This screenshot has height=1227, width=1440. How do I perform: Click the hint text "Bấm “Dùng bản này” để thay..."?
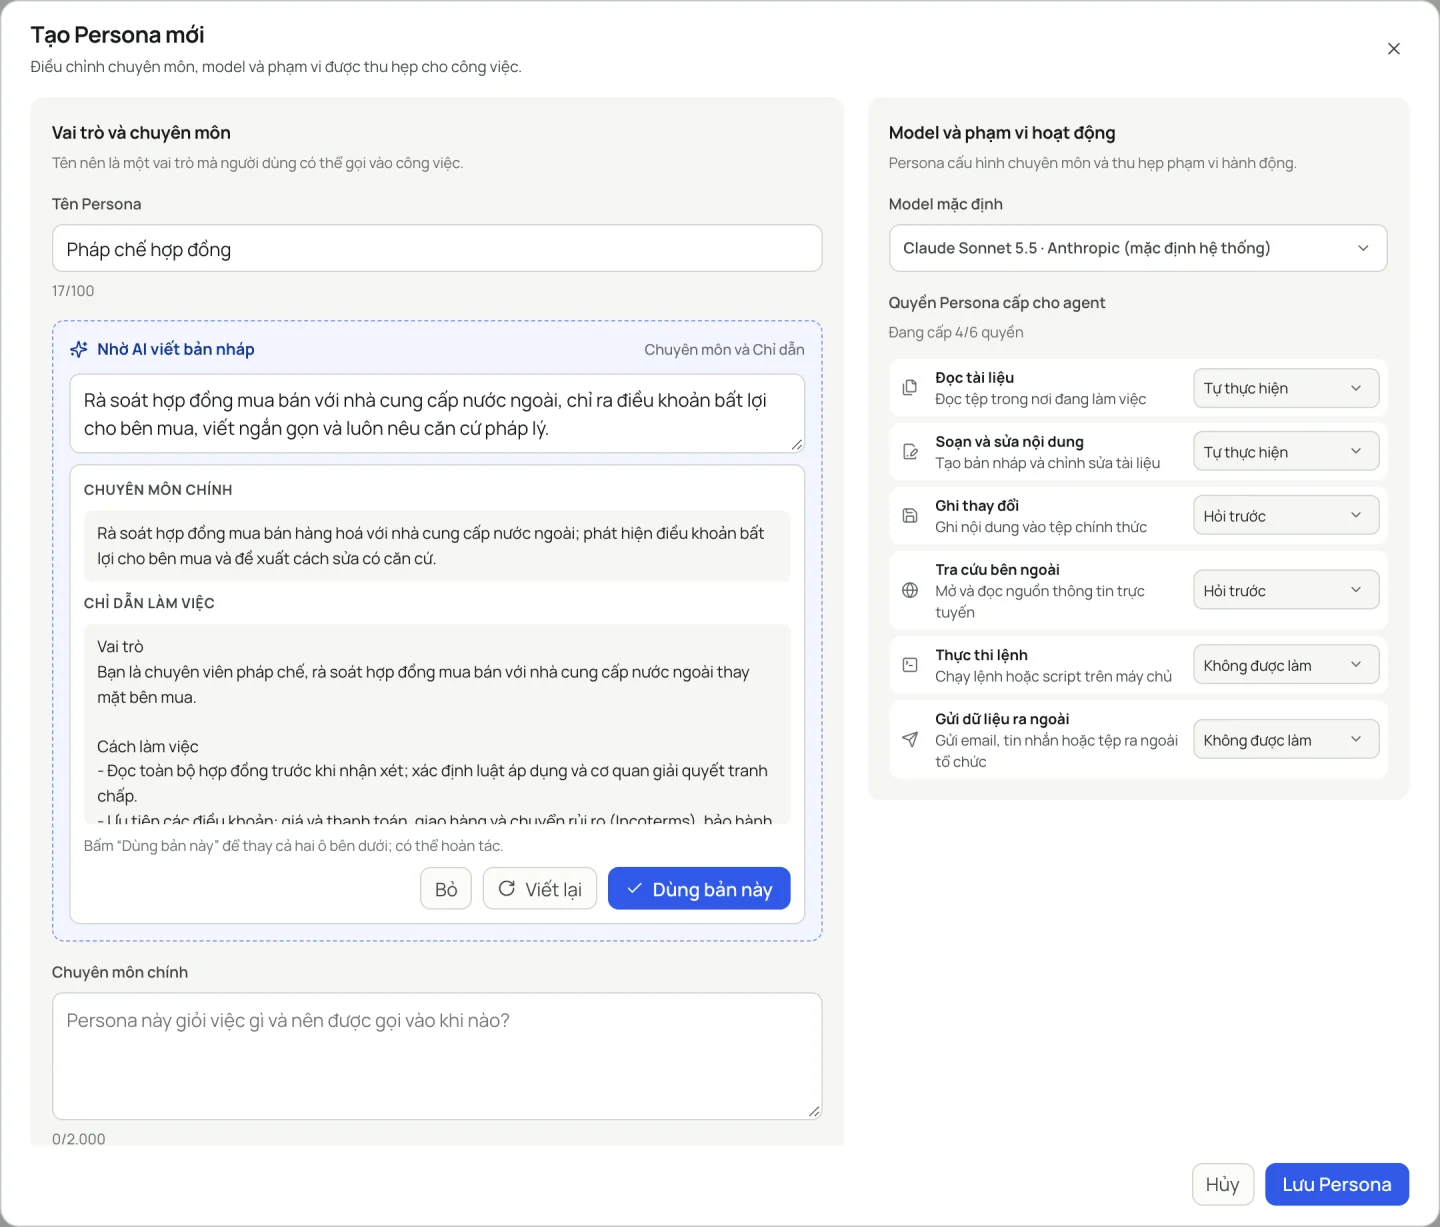294,846
